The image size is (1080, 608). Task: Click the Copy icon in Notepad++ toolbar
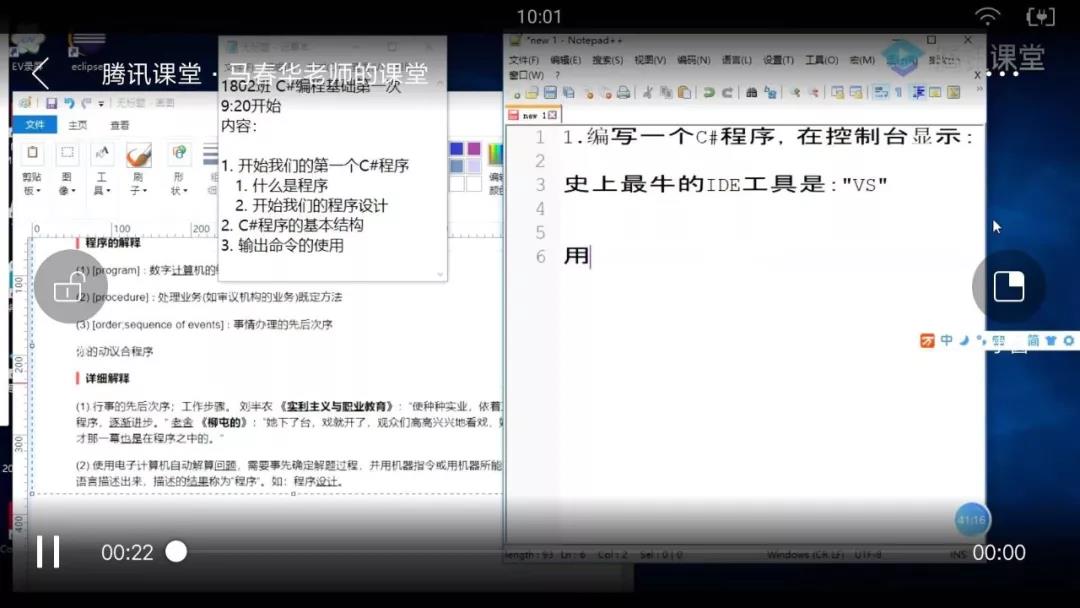click(666, 93)
